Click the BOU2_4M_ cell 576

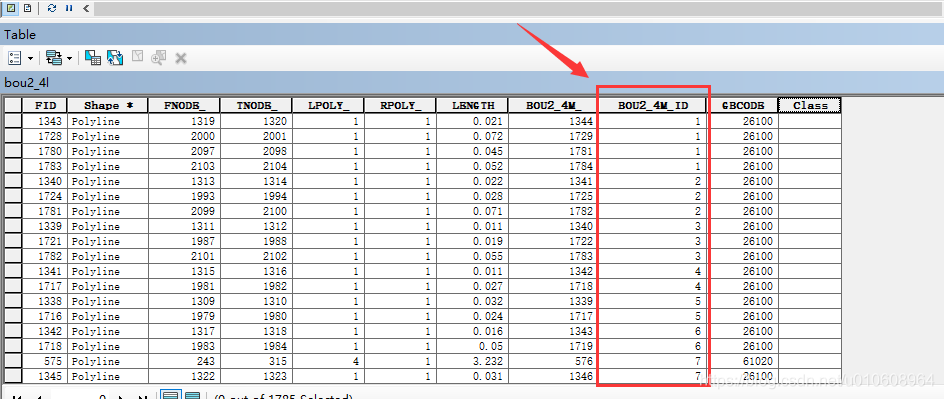(x=553, y=362)
